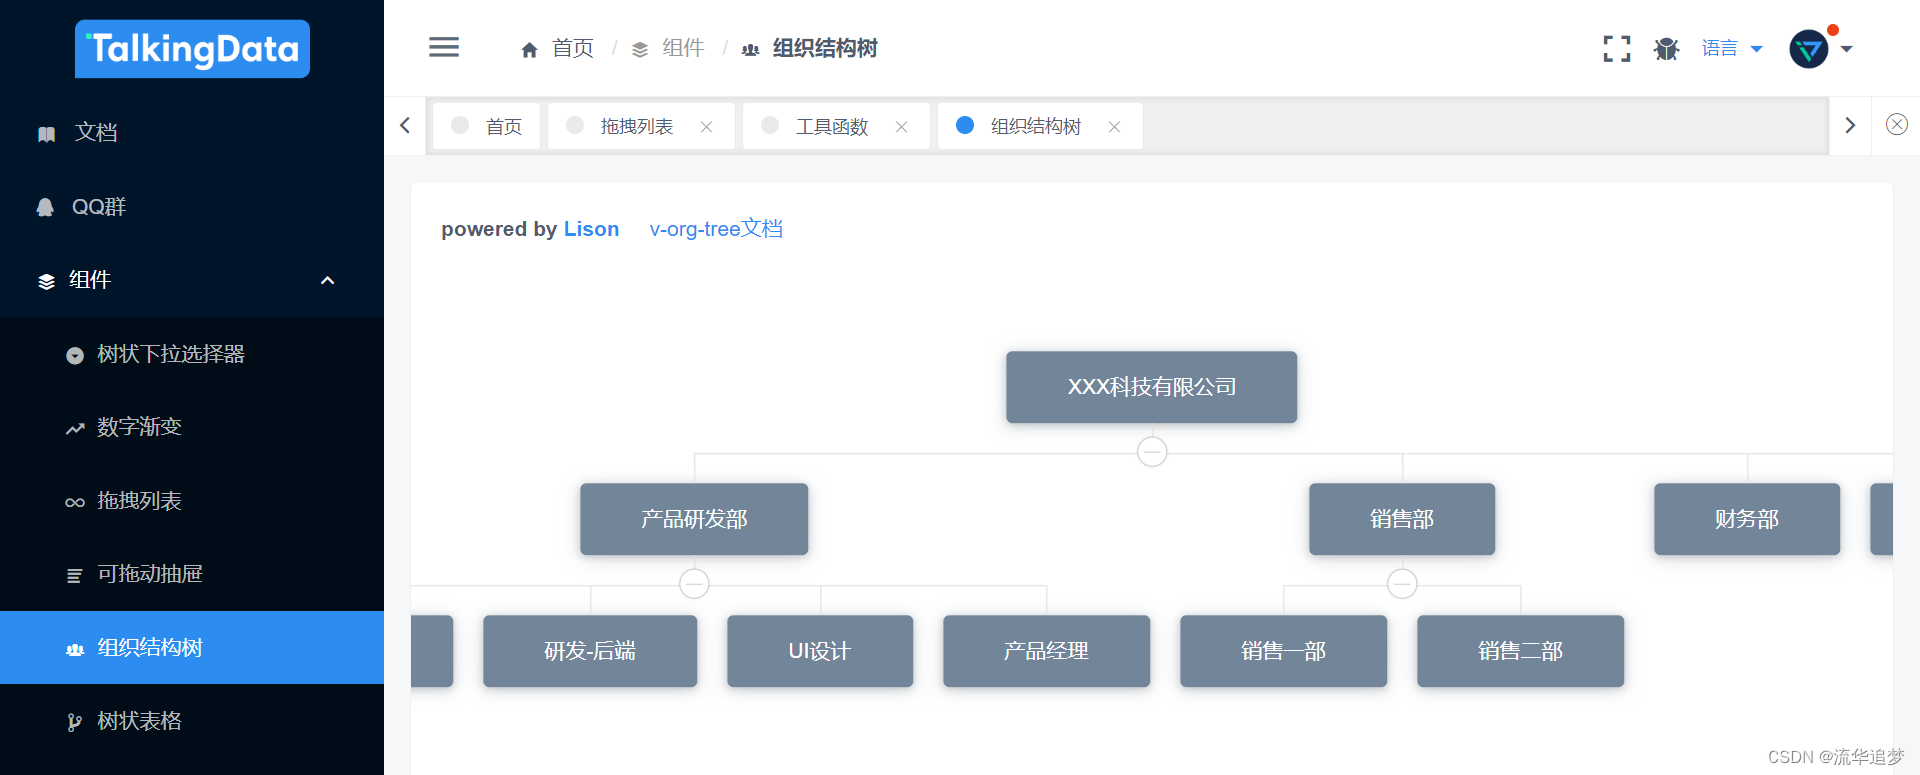Open 树状表格 menu item
Image resolution: width=1920 pixels, height=775 pixels.
pos(192,721)
